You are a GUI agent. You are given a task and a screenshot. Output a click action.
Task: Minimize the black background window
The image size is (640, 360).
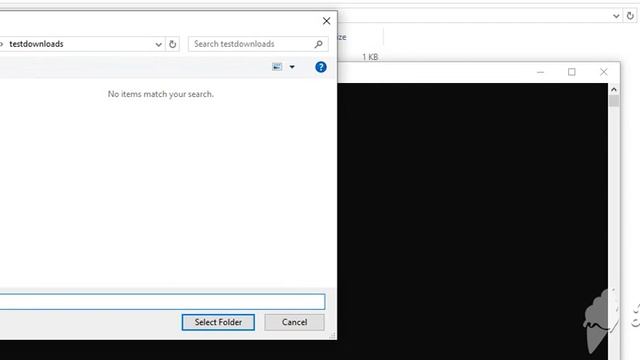point(540,72)
